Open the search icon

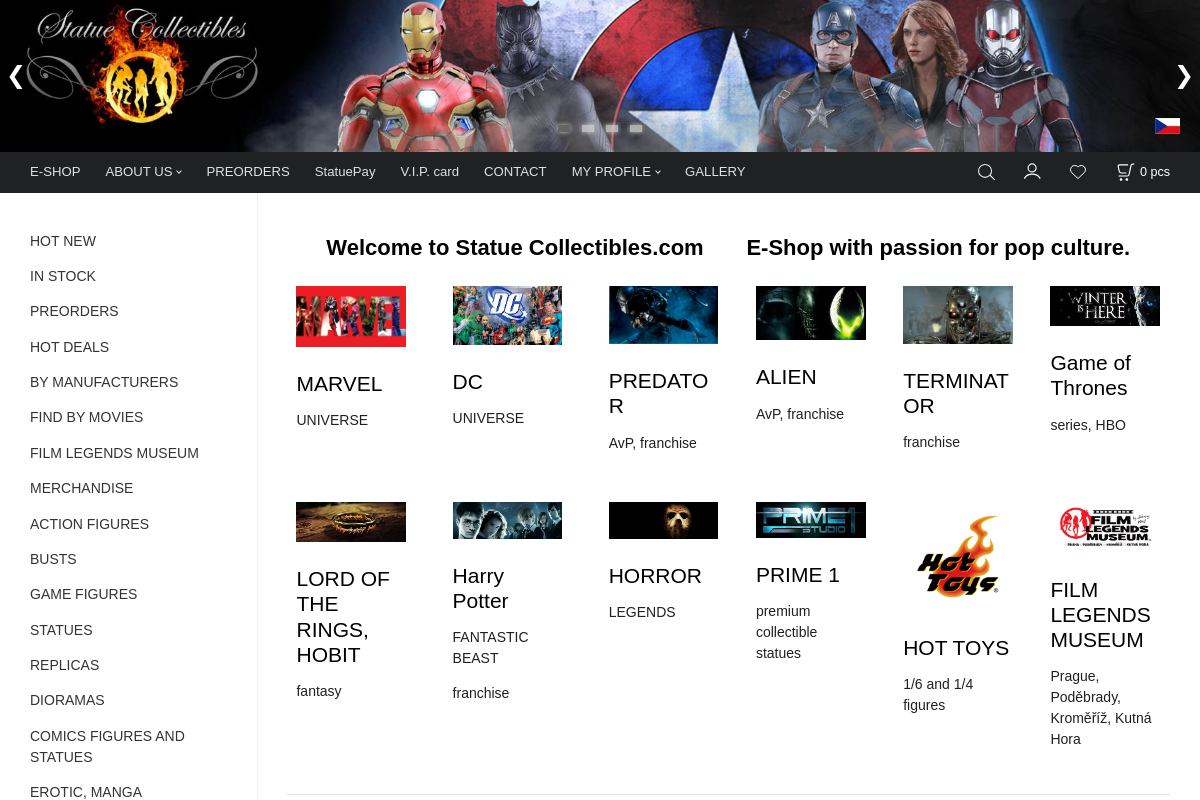point(985,171)
